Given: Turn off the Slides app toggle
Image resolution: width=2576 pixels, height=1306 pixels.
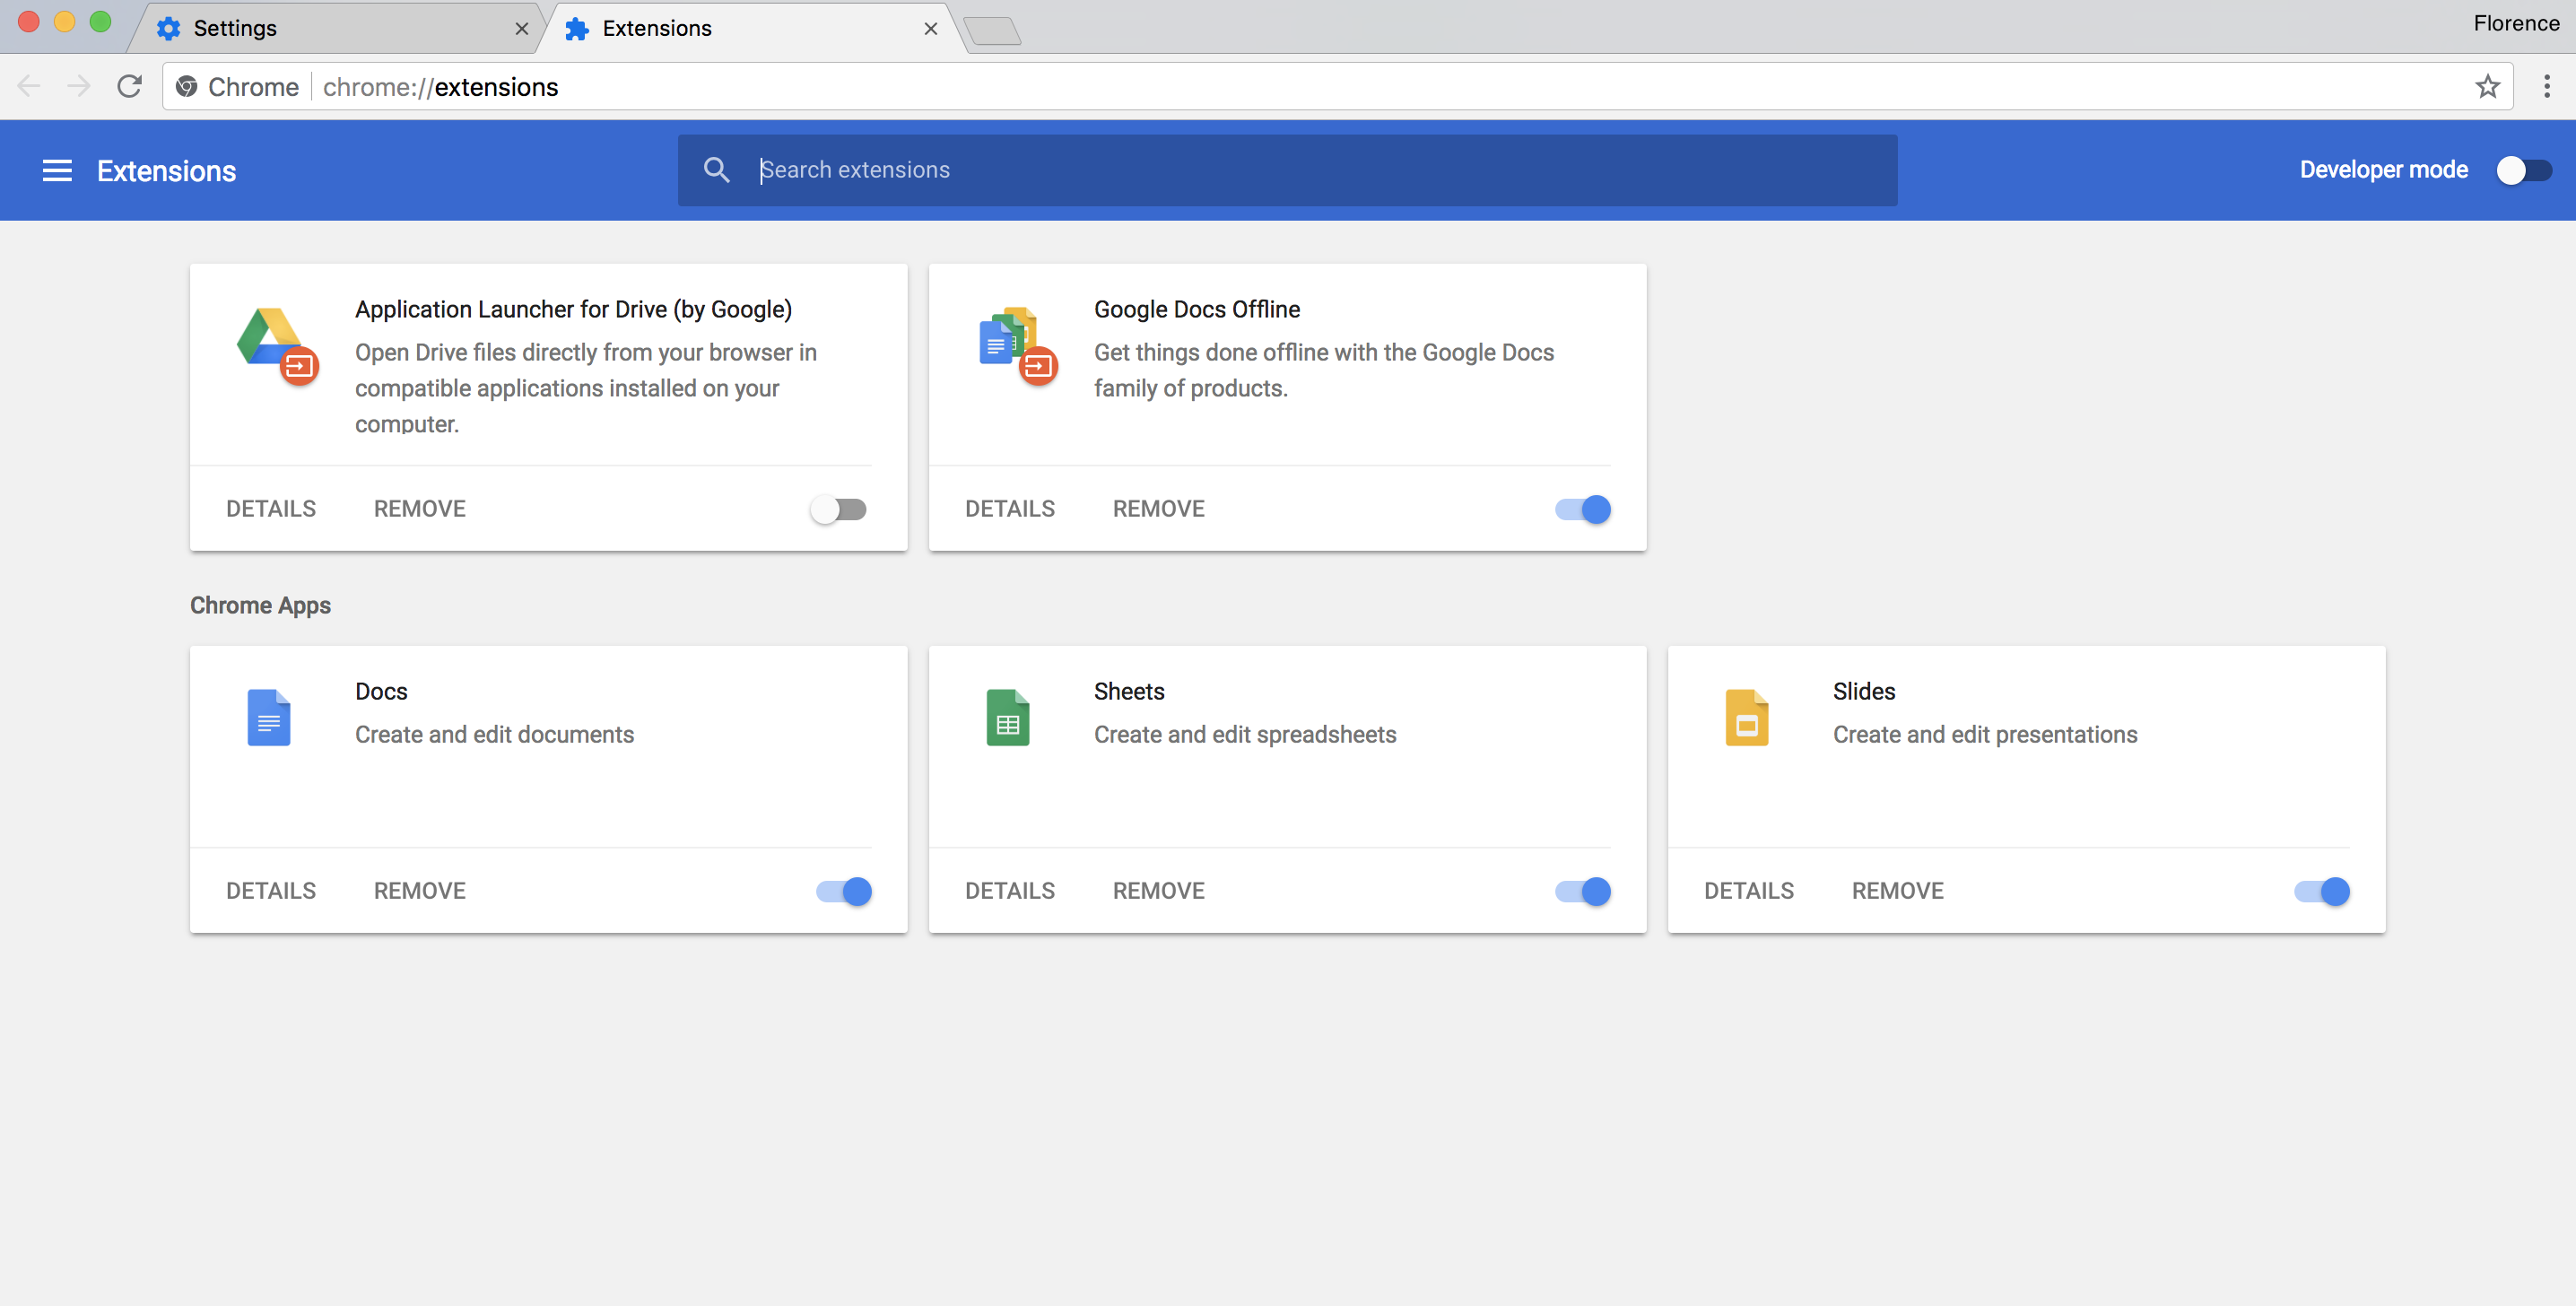Looking at the screenshot, I should pyautogui.click(x=2321, y=892).
